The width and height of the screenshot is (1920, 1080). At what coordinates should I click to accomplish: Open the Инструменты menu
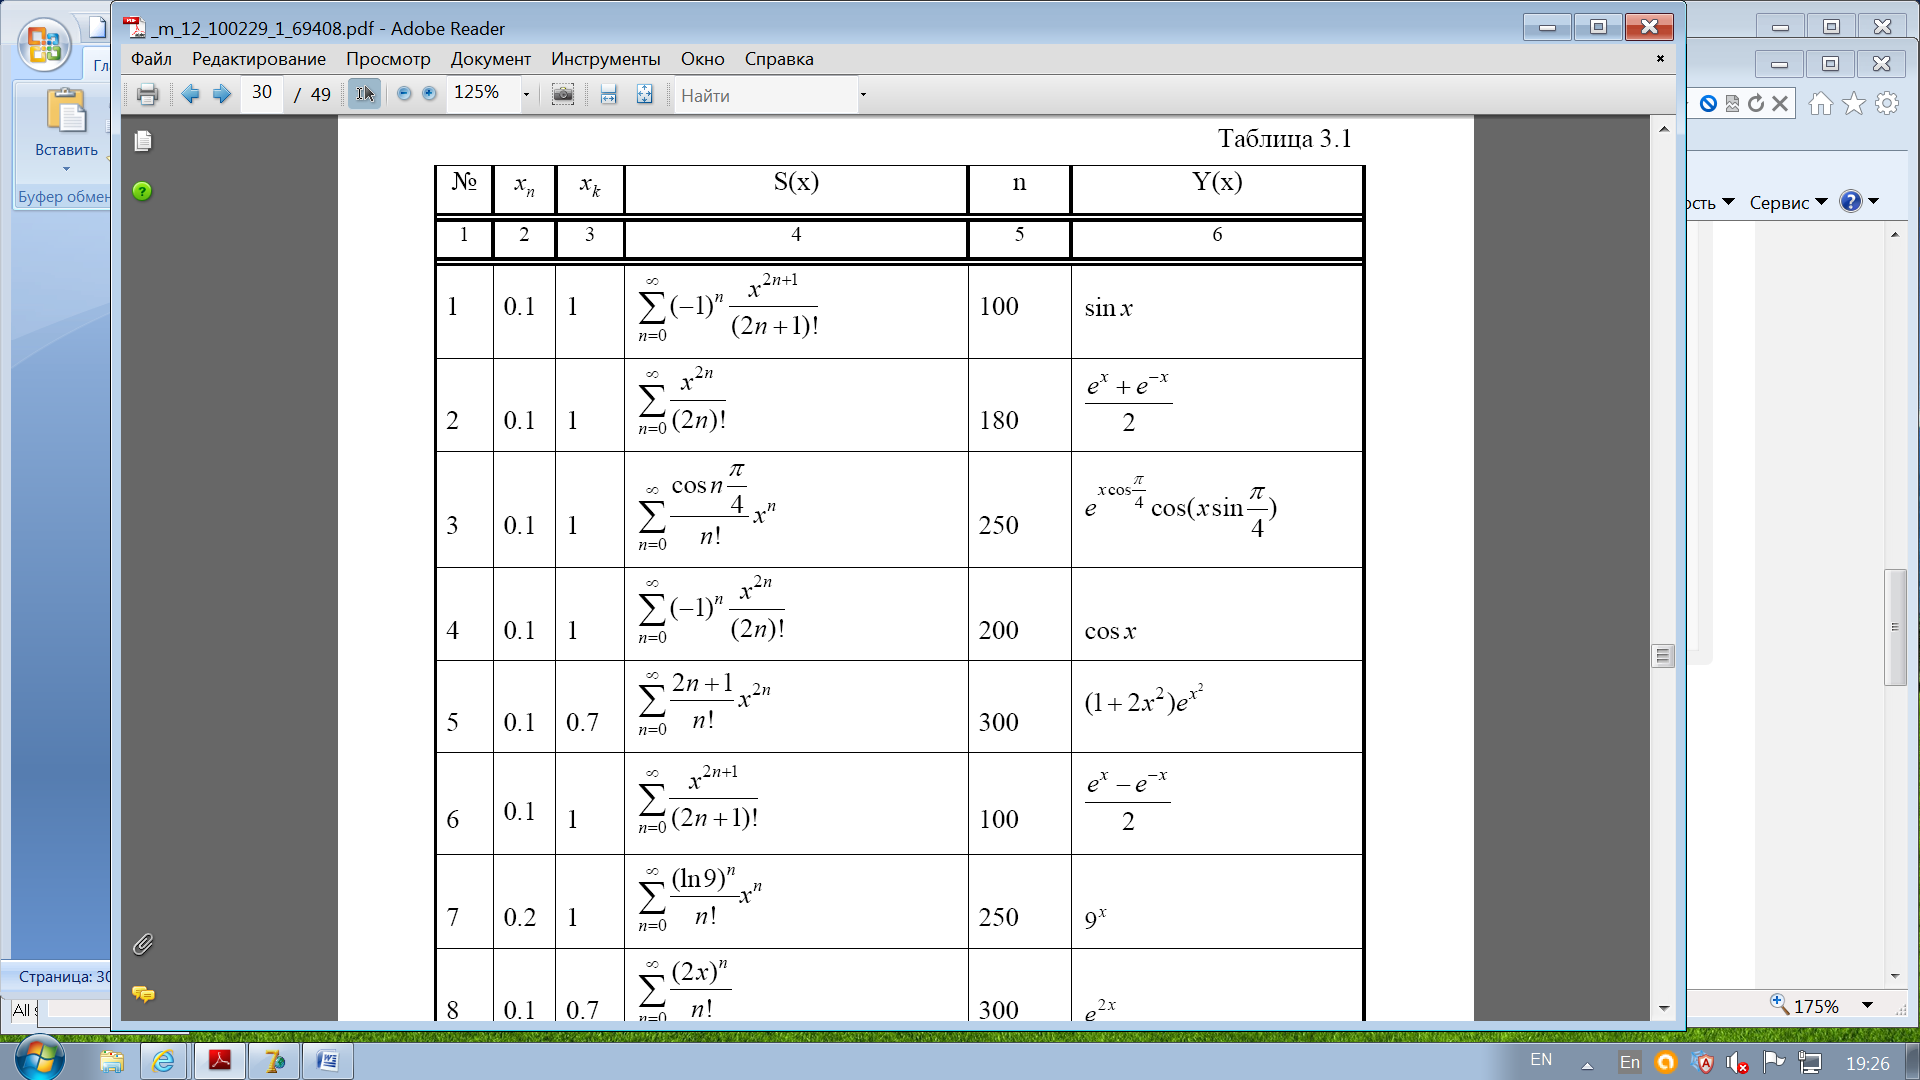[605, 59]
